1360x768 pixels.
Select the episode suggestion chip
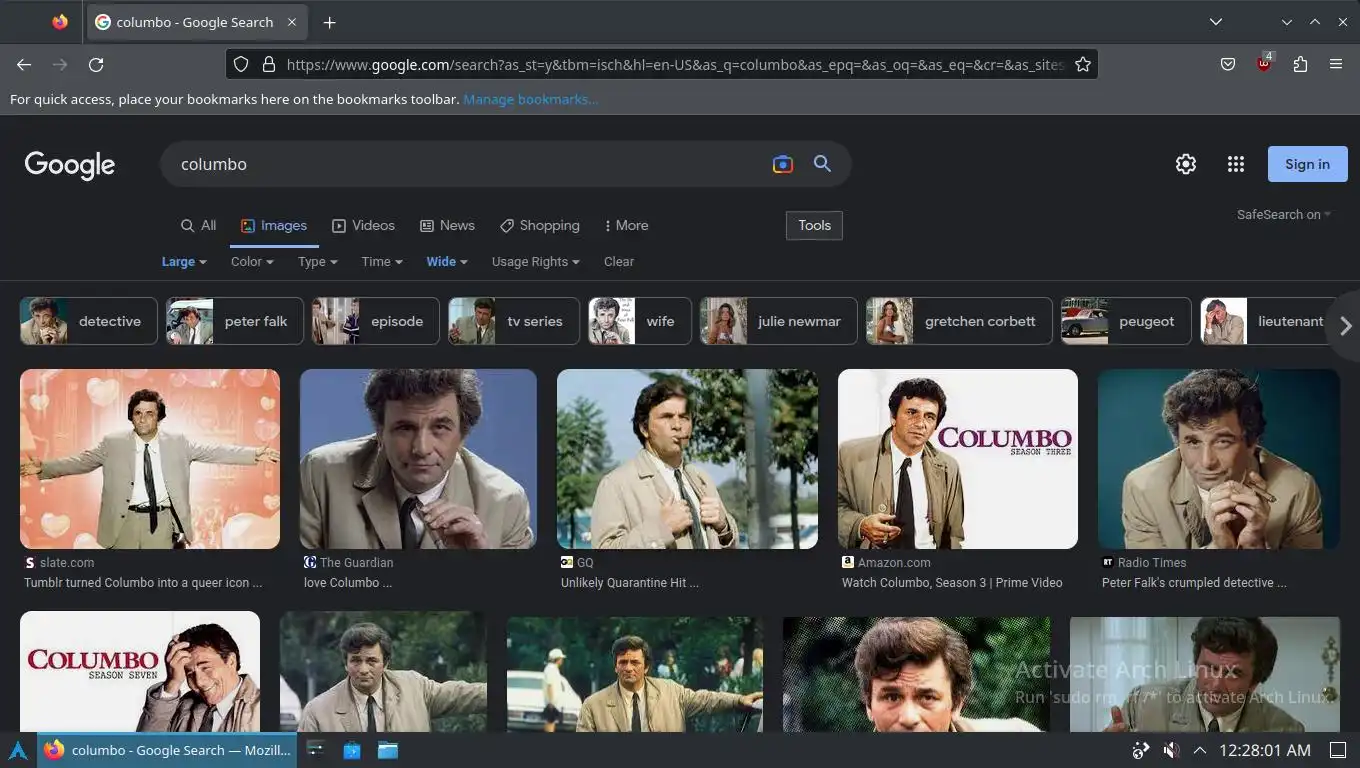click(376, 321)
